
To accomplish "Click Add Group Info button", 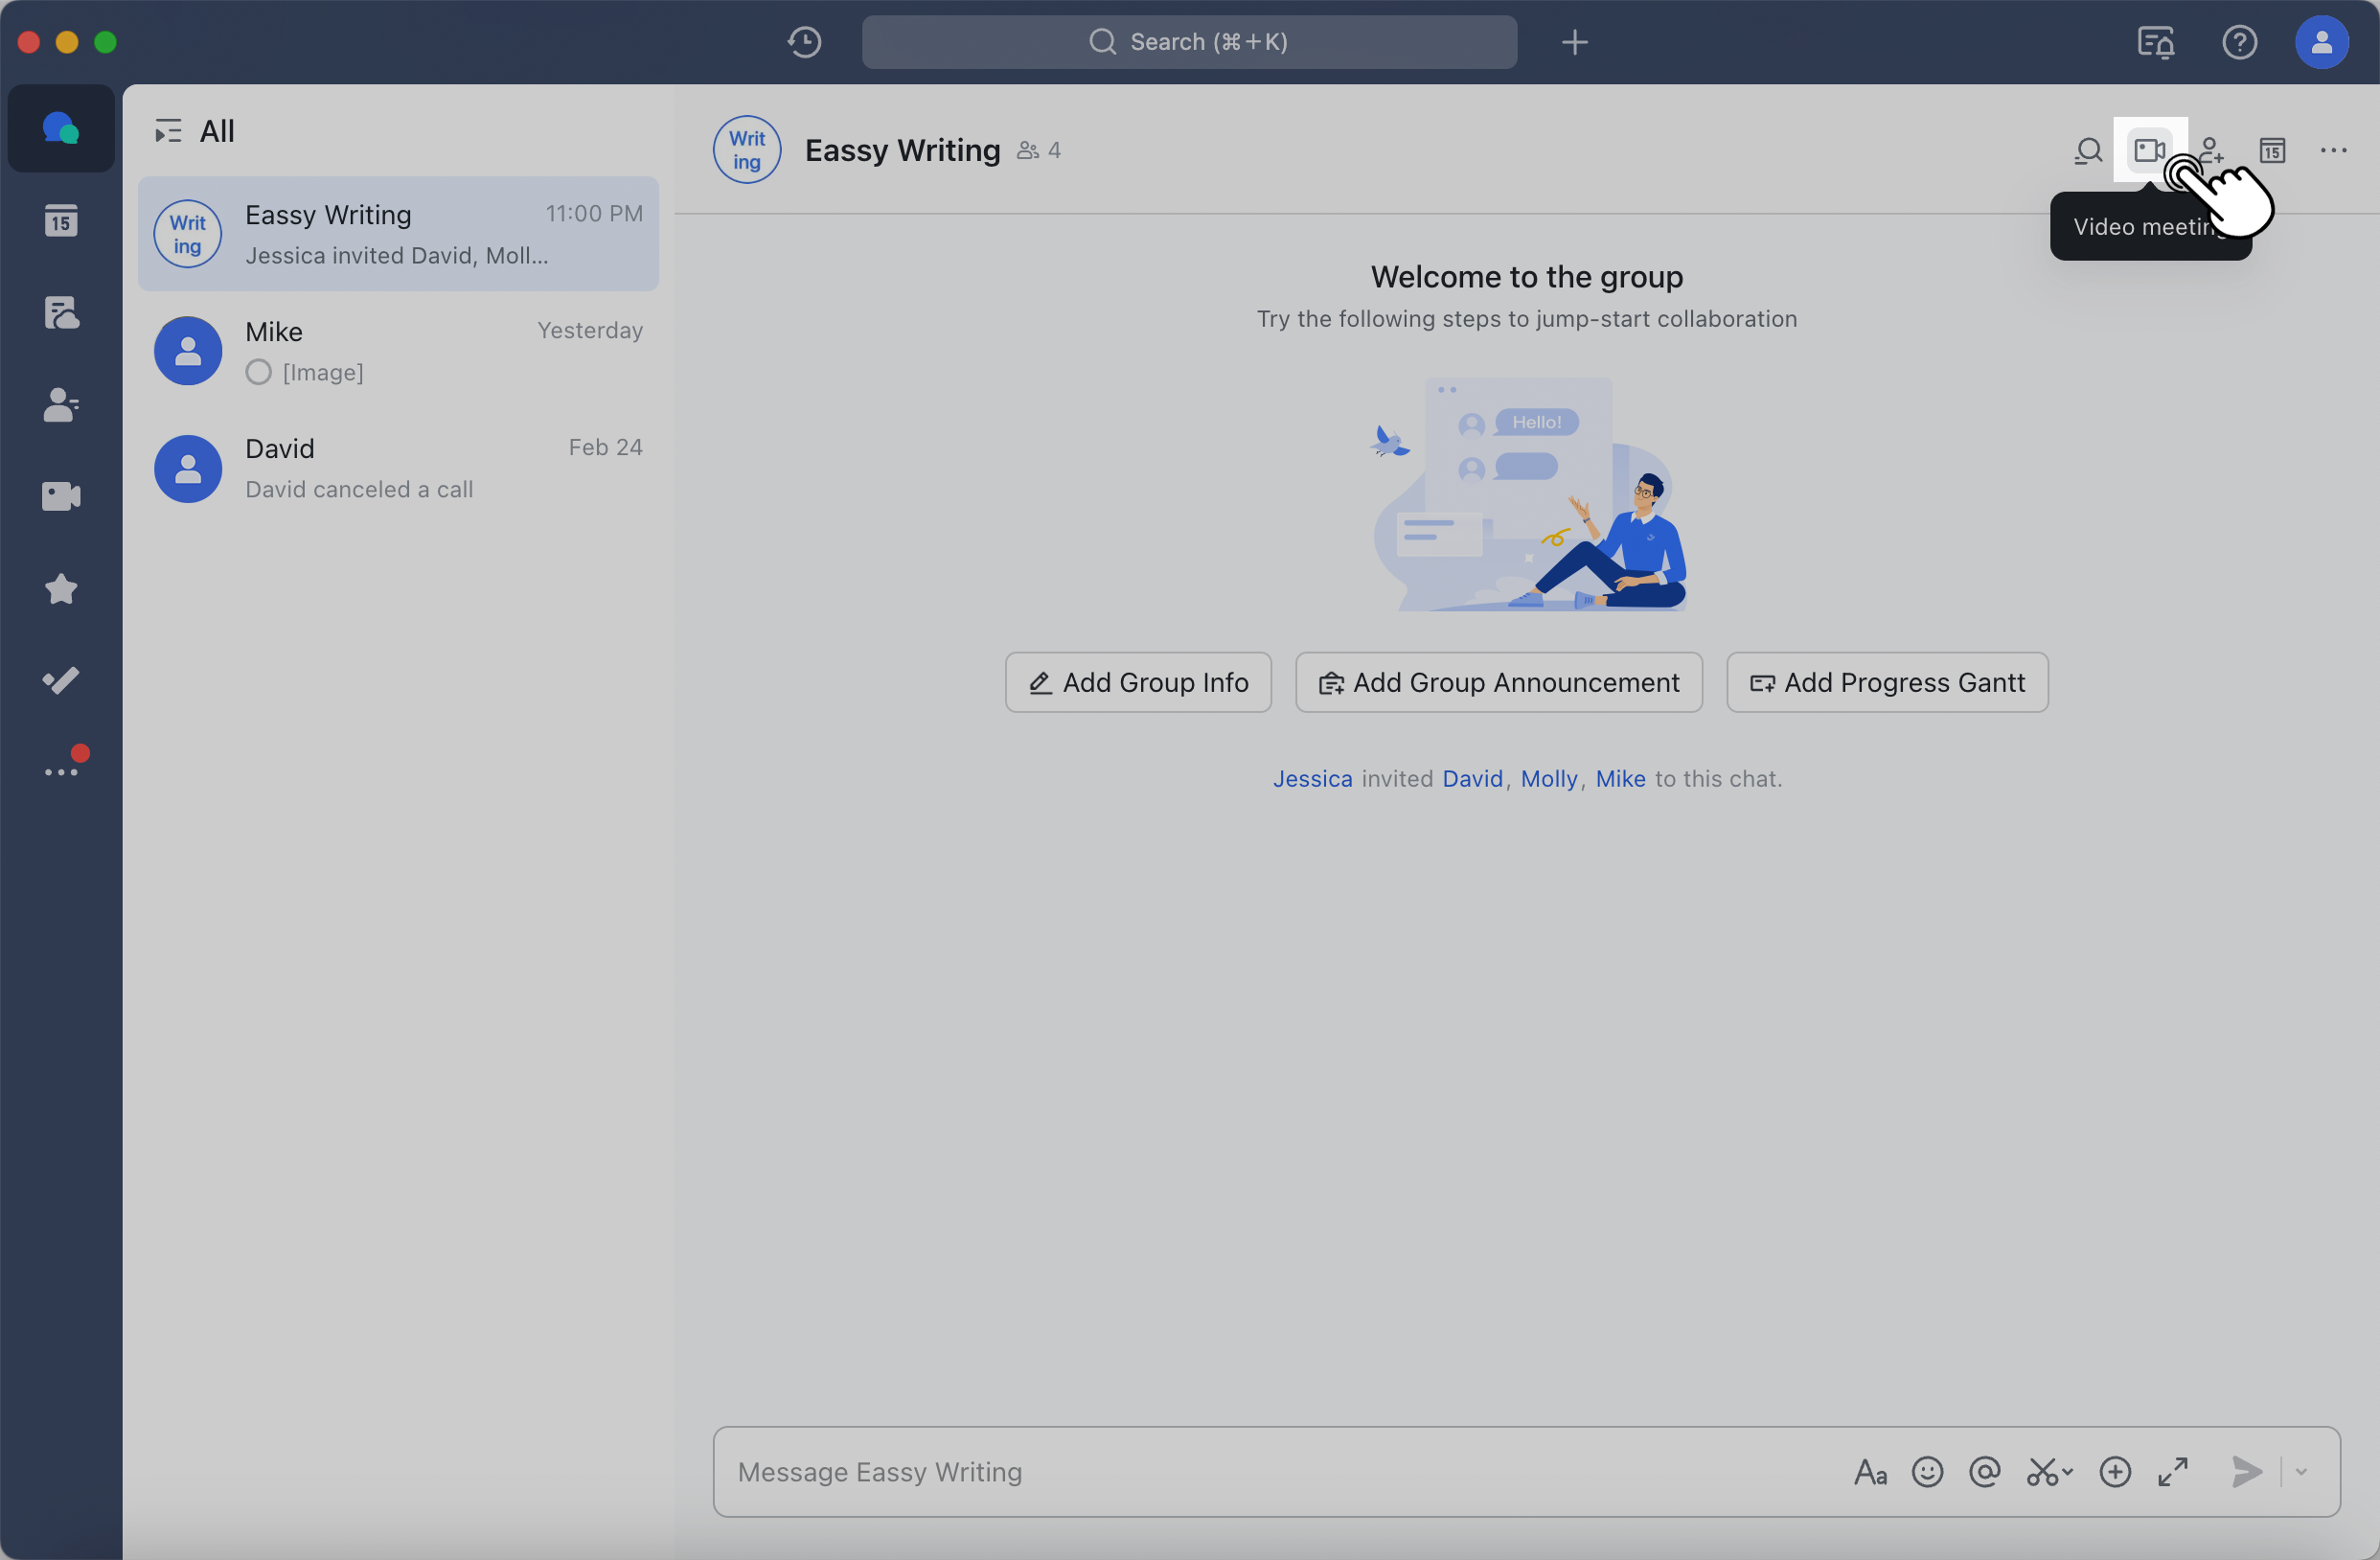I will (x=1138, y=682).
